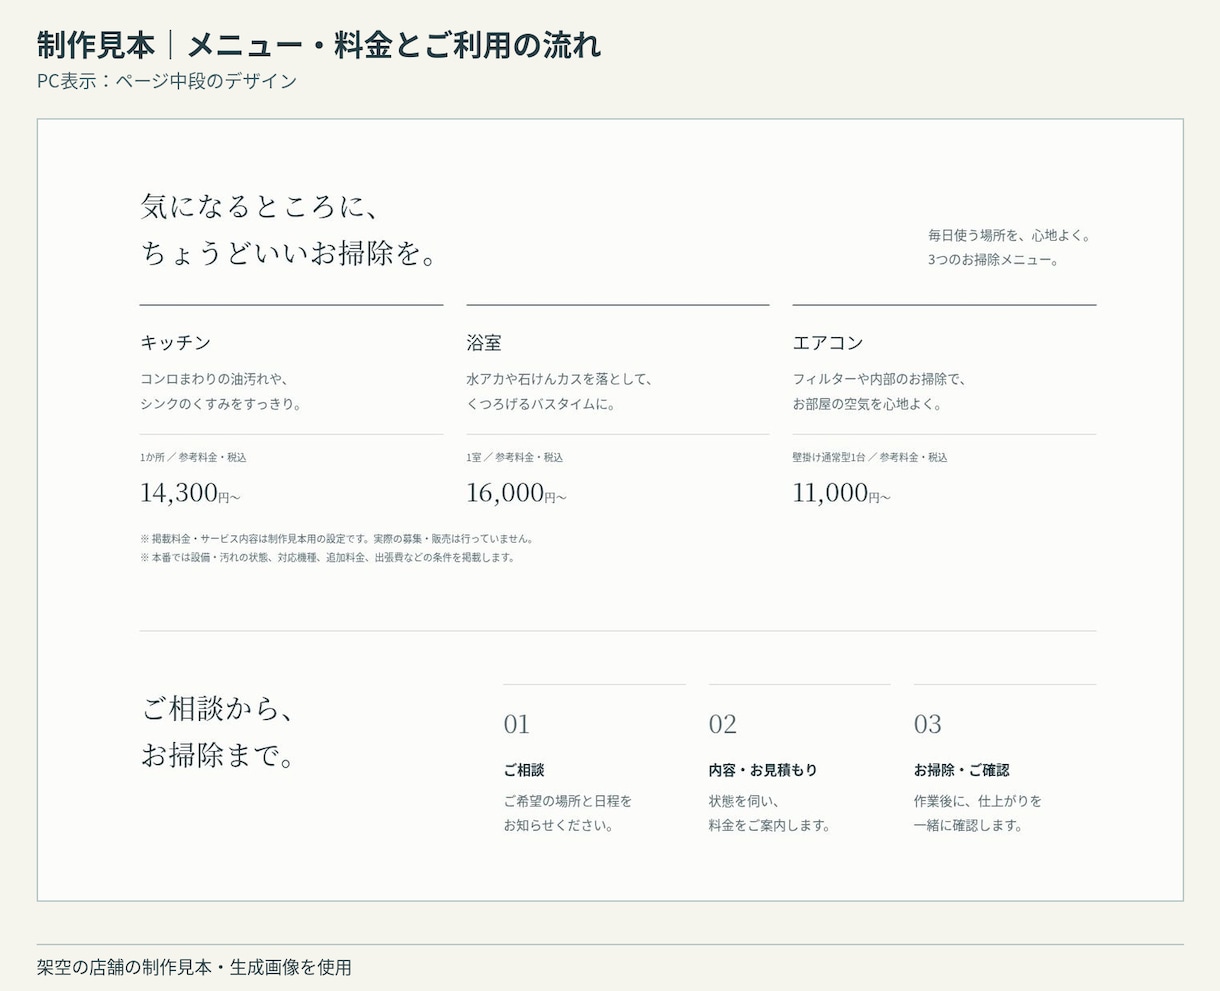Click text 料金をご案内します。
The height and width of the screenshot is (991, 1220).
[x=770, y=826]
